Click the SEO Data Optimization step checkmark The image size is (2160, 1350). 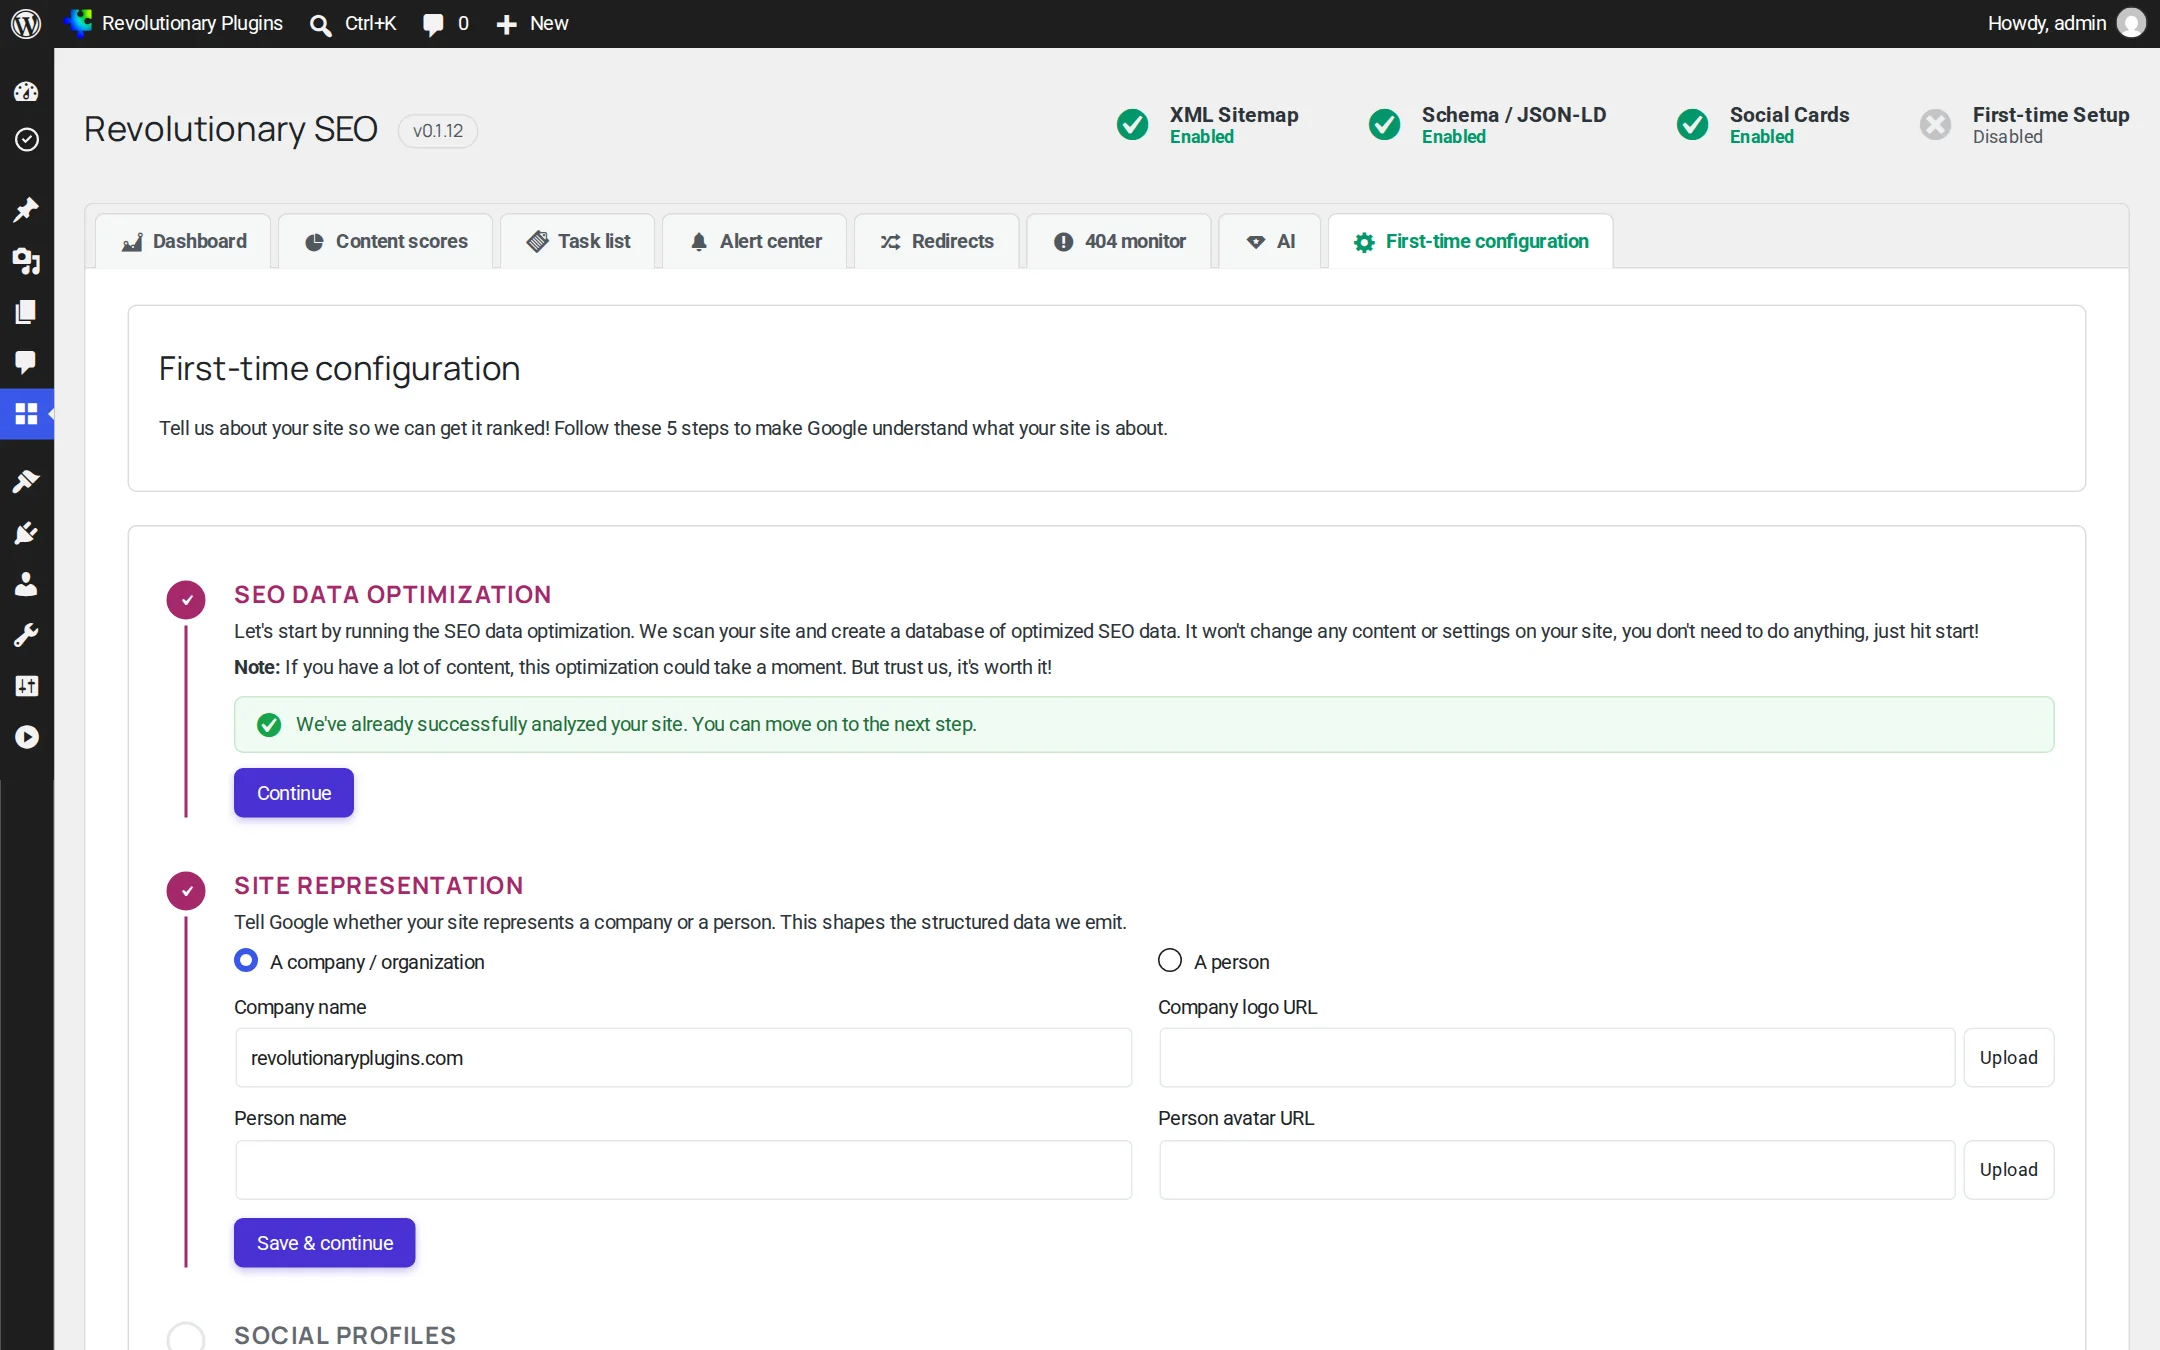pos(186,600)
